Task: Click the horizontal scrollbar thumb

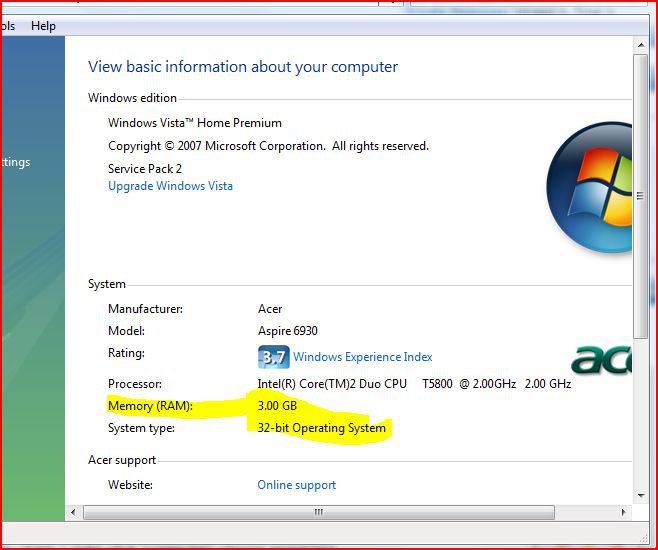Action: [x=319, y=512]
